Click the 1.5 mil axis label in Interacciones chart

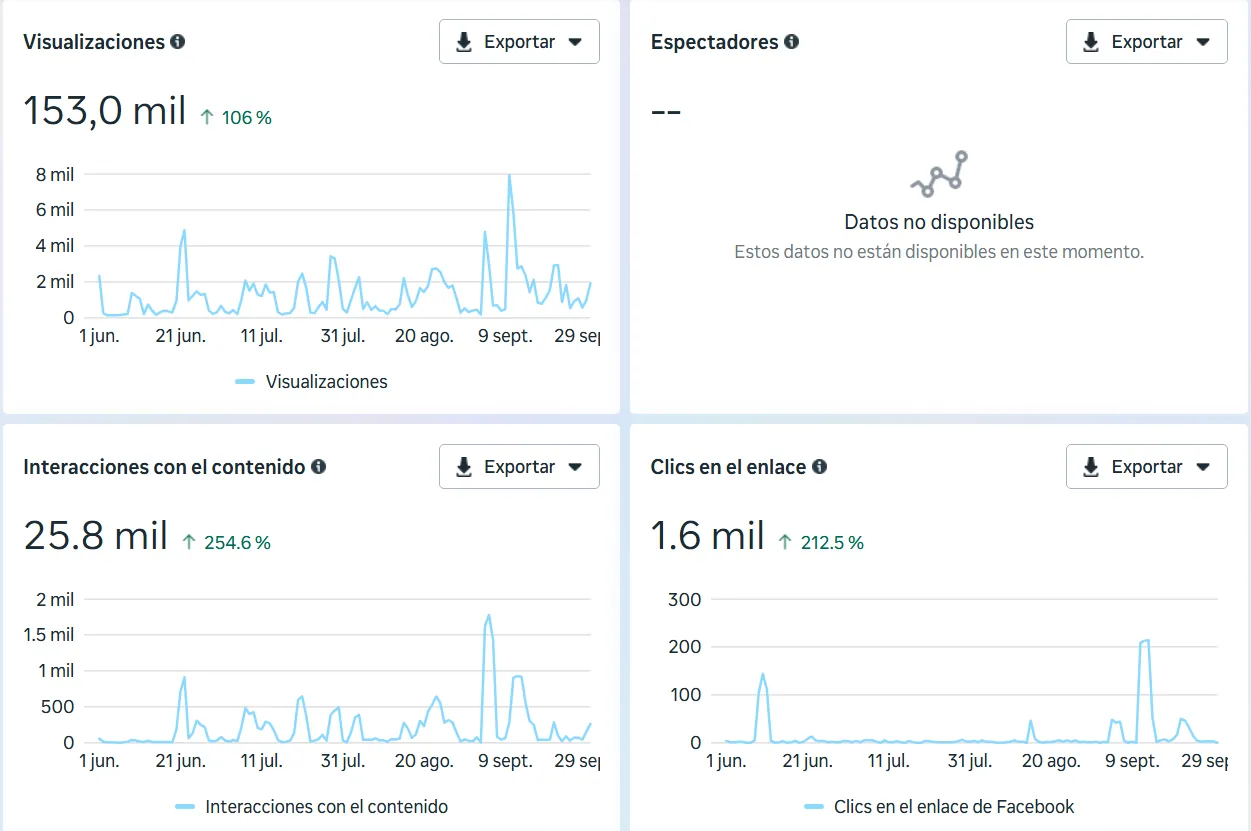click(x=49, y=635)
